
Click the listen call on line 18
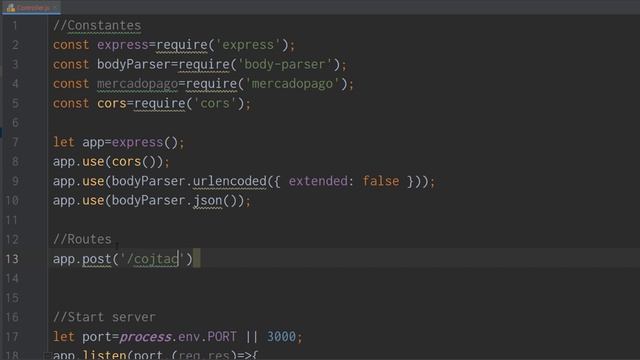104,355
